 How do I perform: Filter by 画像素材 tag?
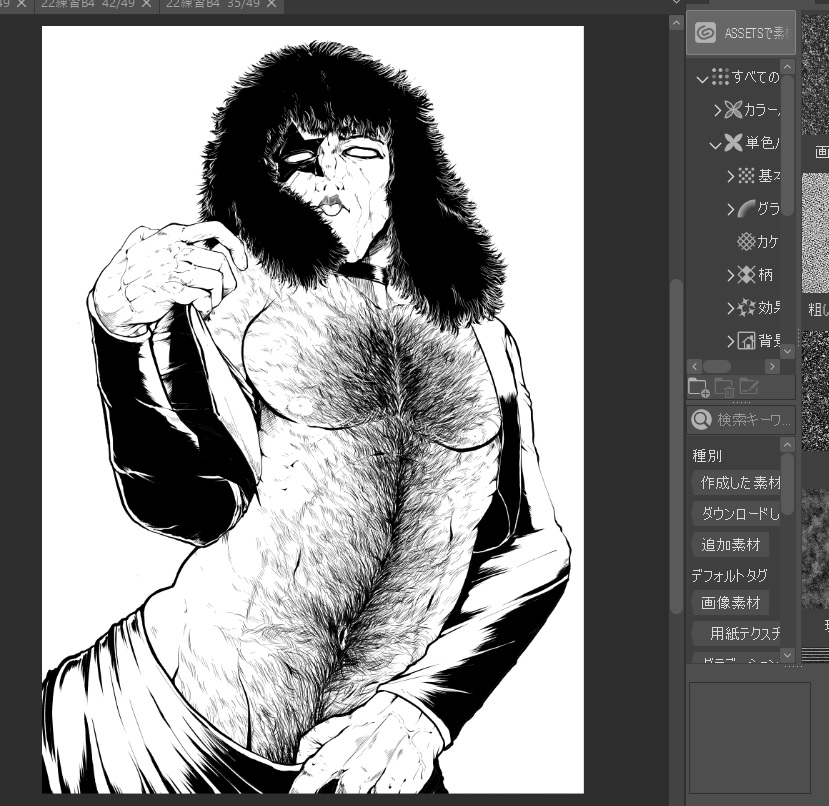click(730, 602)
